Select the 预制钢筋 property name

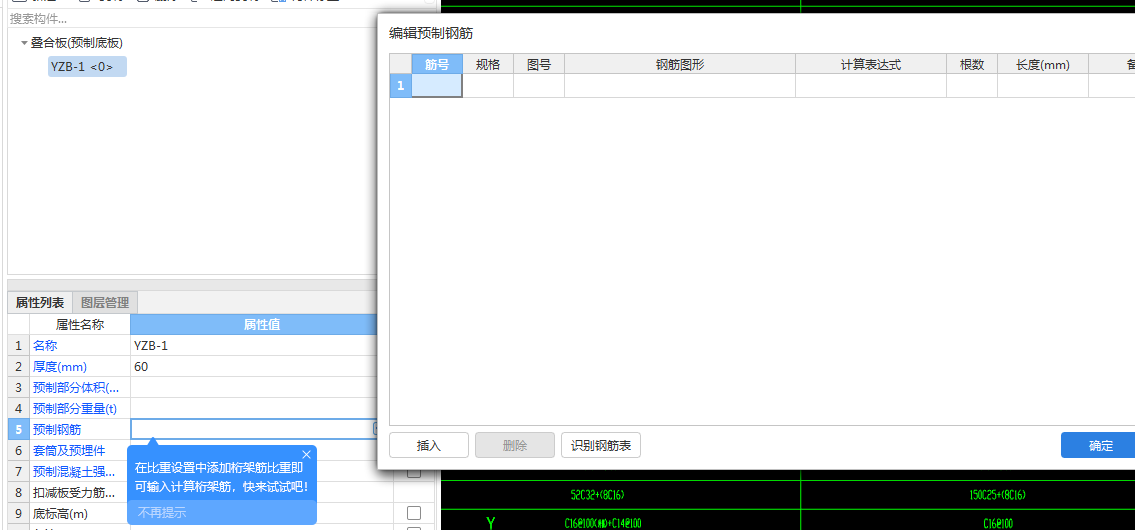click(x=80, y=429)
